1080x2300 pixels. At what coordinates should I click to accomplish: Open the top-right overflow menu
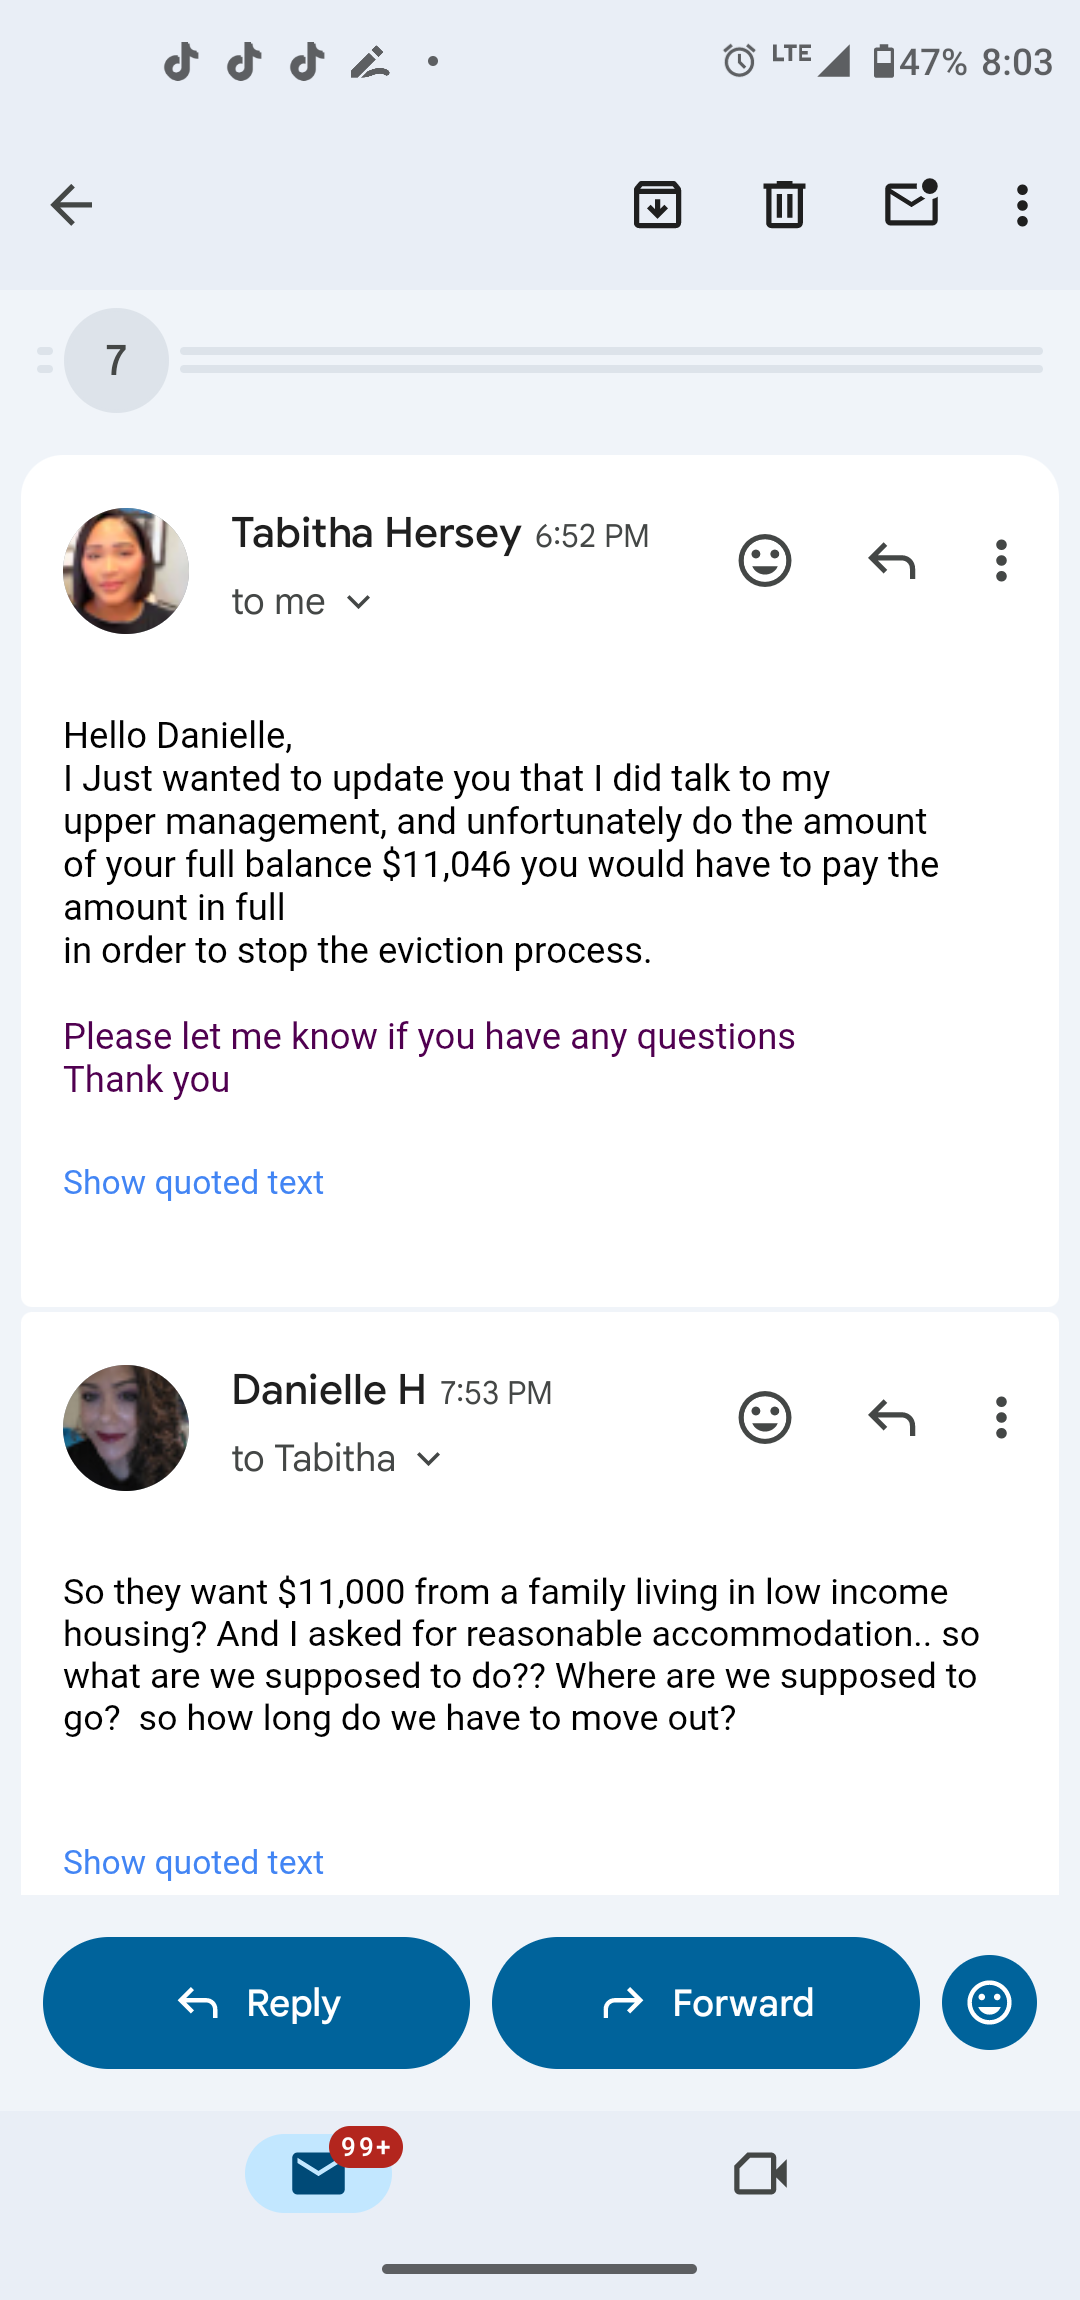(1021, 205)
